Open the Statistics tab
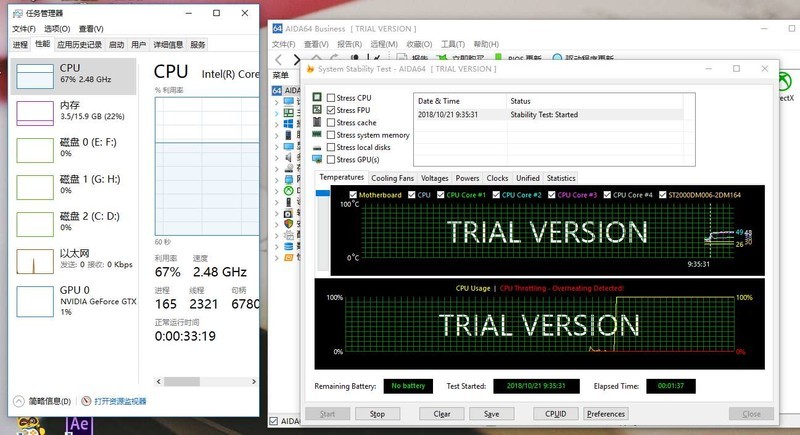The image size is (800, 435). [x=561, y=178]
